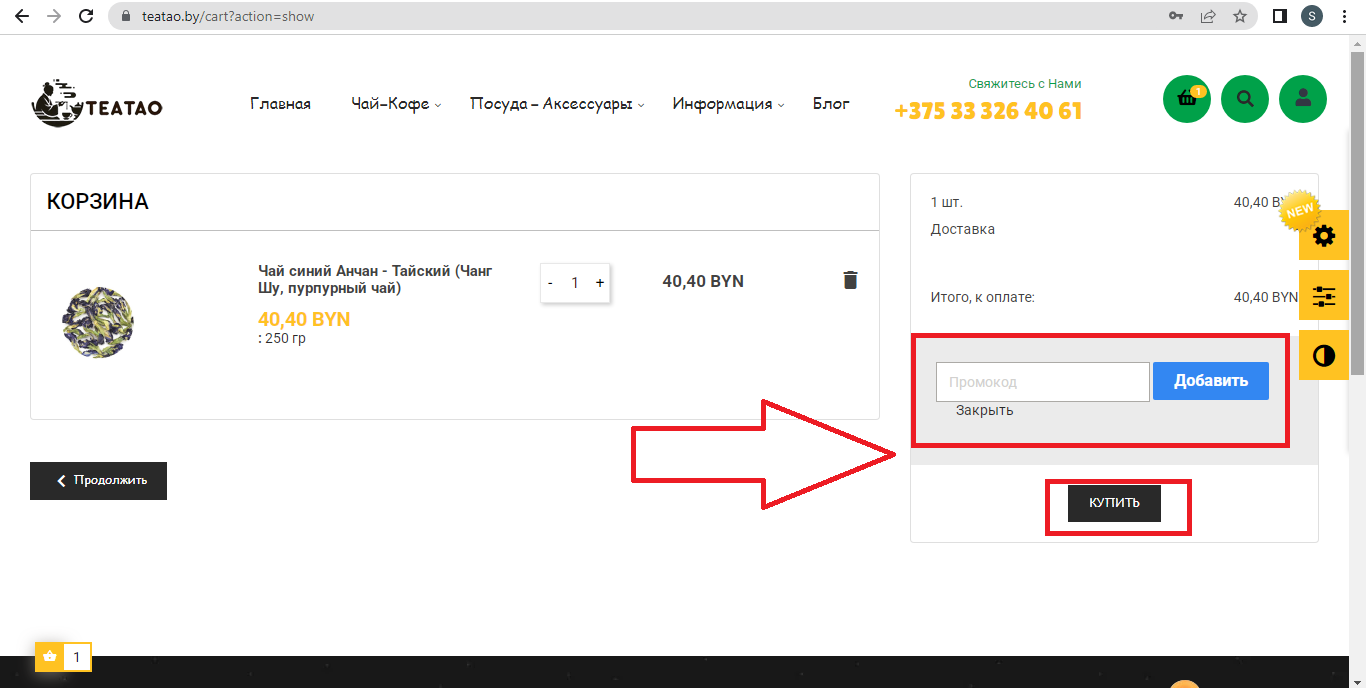Click the floating basket counter at bottom left
1366x688 pixels.
tap(63, 657)
